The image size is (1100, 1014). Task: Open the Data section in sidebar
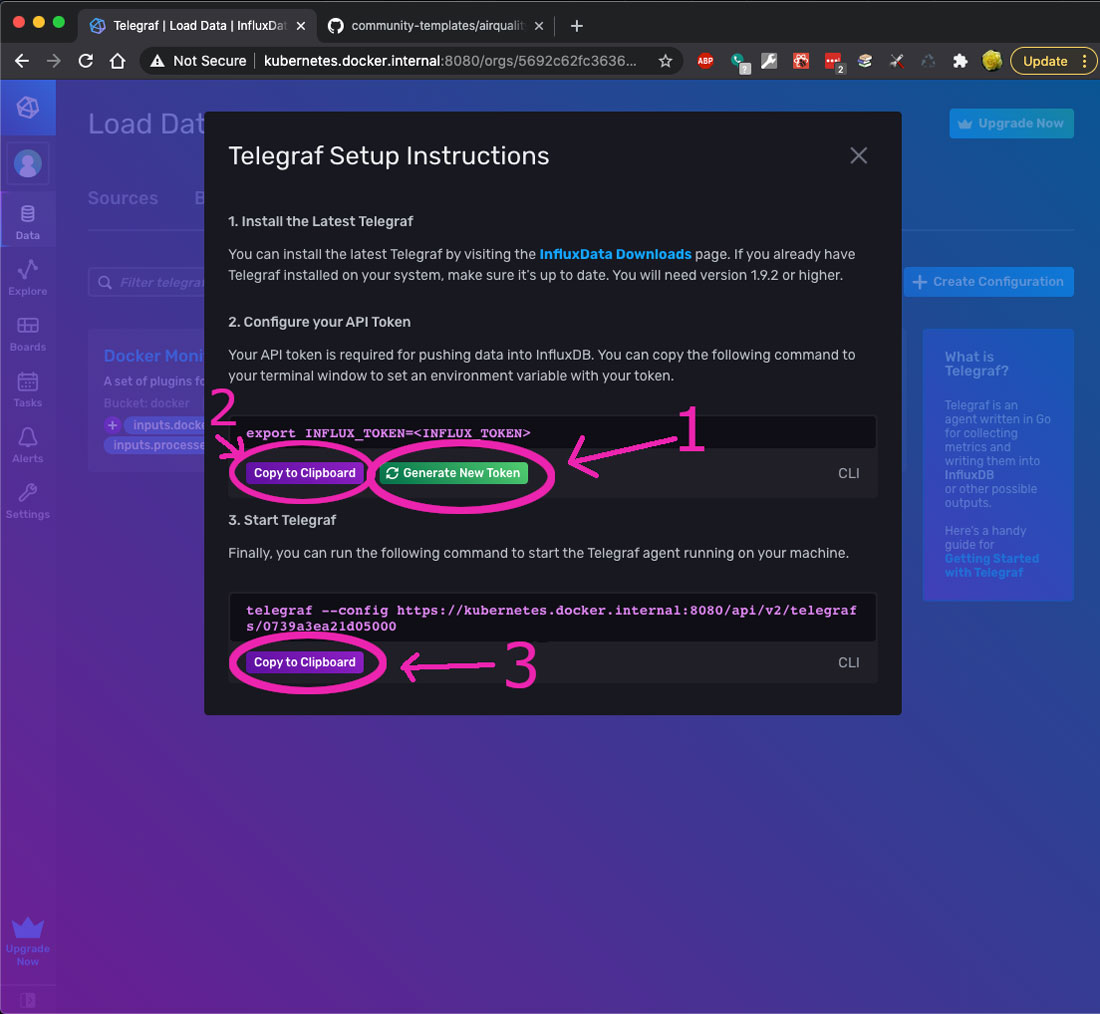27,221
